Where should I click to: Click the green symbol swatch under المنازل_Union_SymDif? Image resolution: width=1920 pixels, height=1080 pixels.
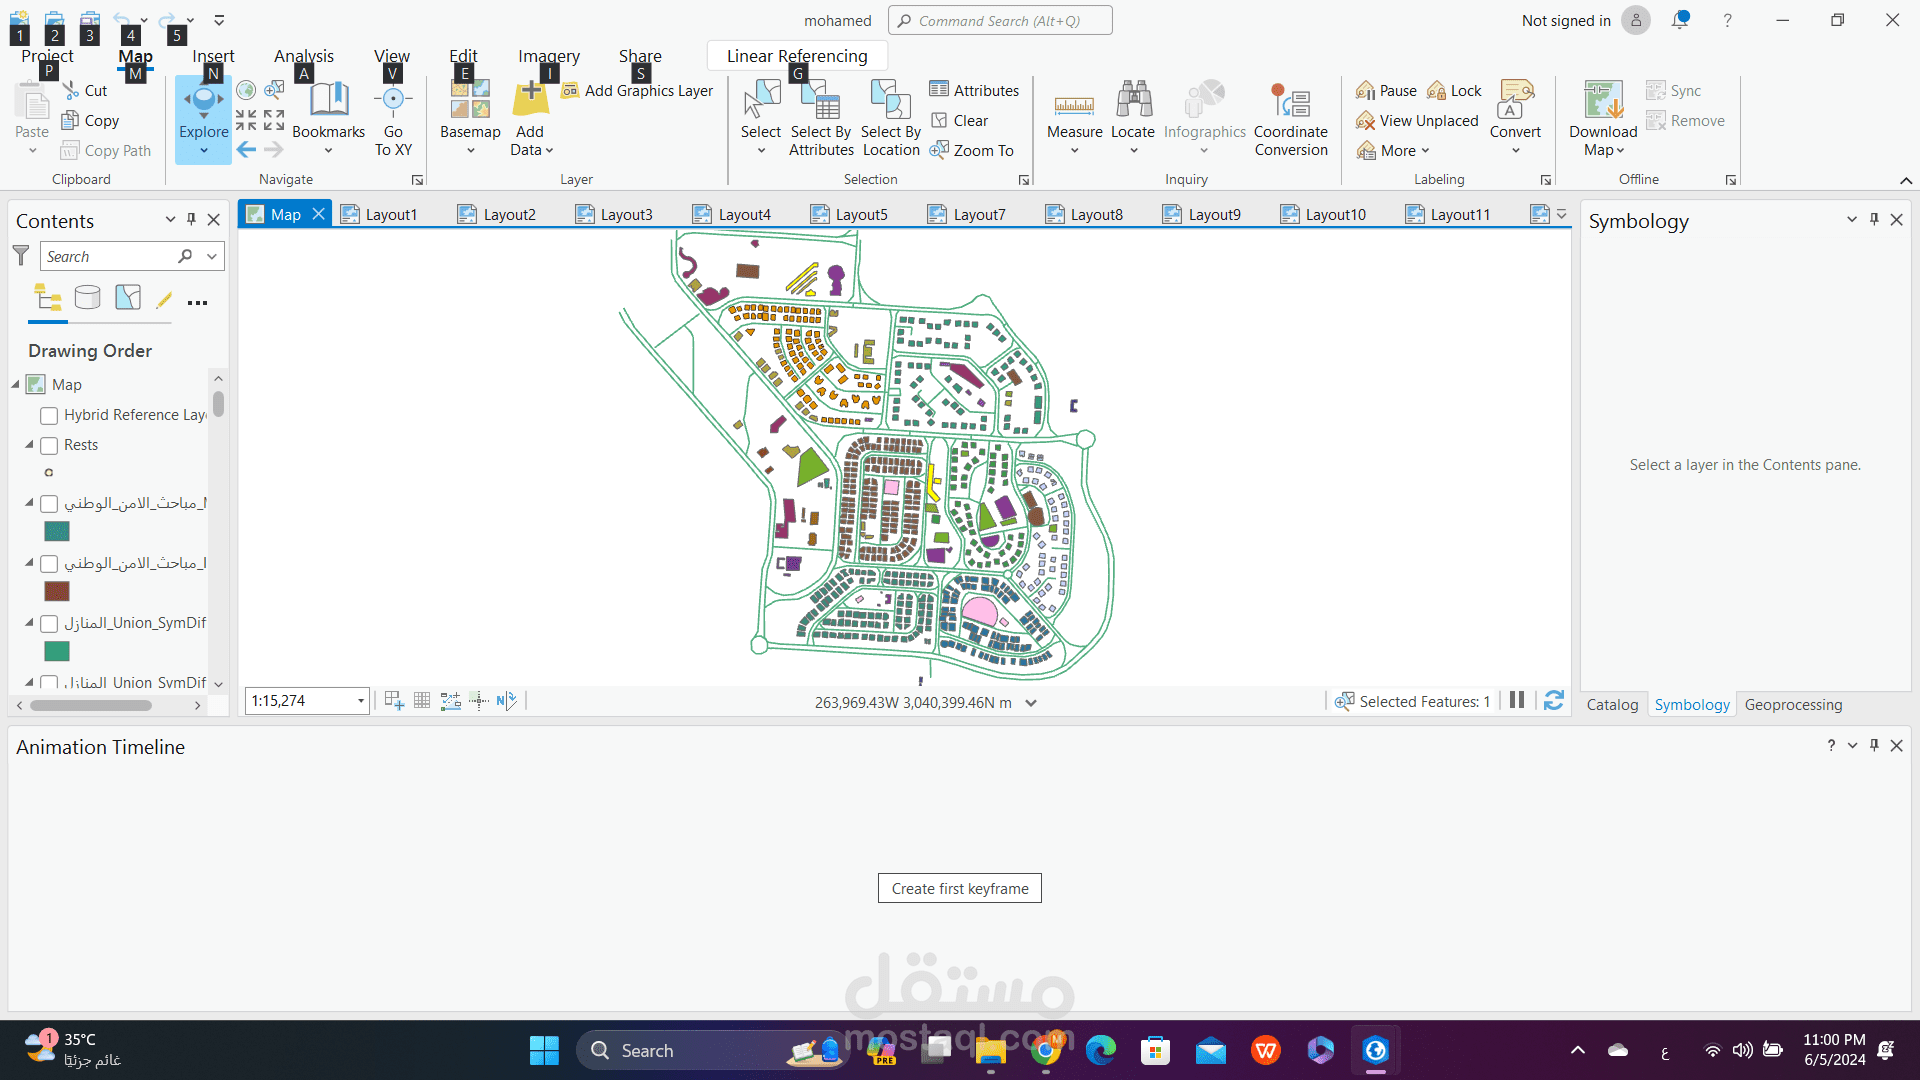[x=56, y=651]
